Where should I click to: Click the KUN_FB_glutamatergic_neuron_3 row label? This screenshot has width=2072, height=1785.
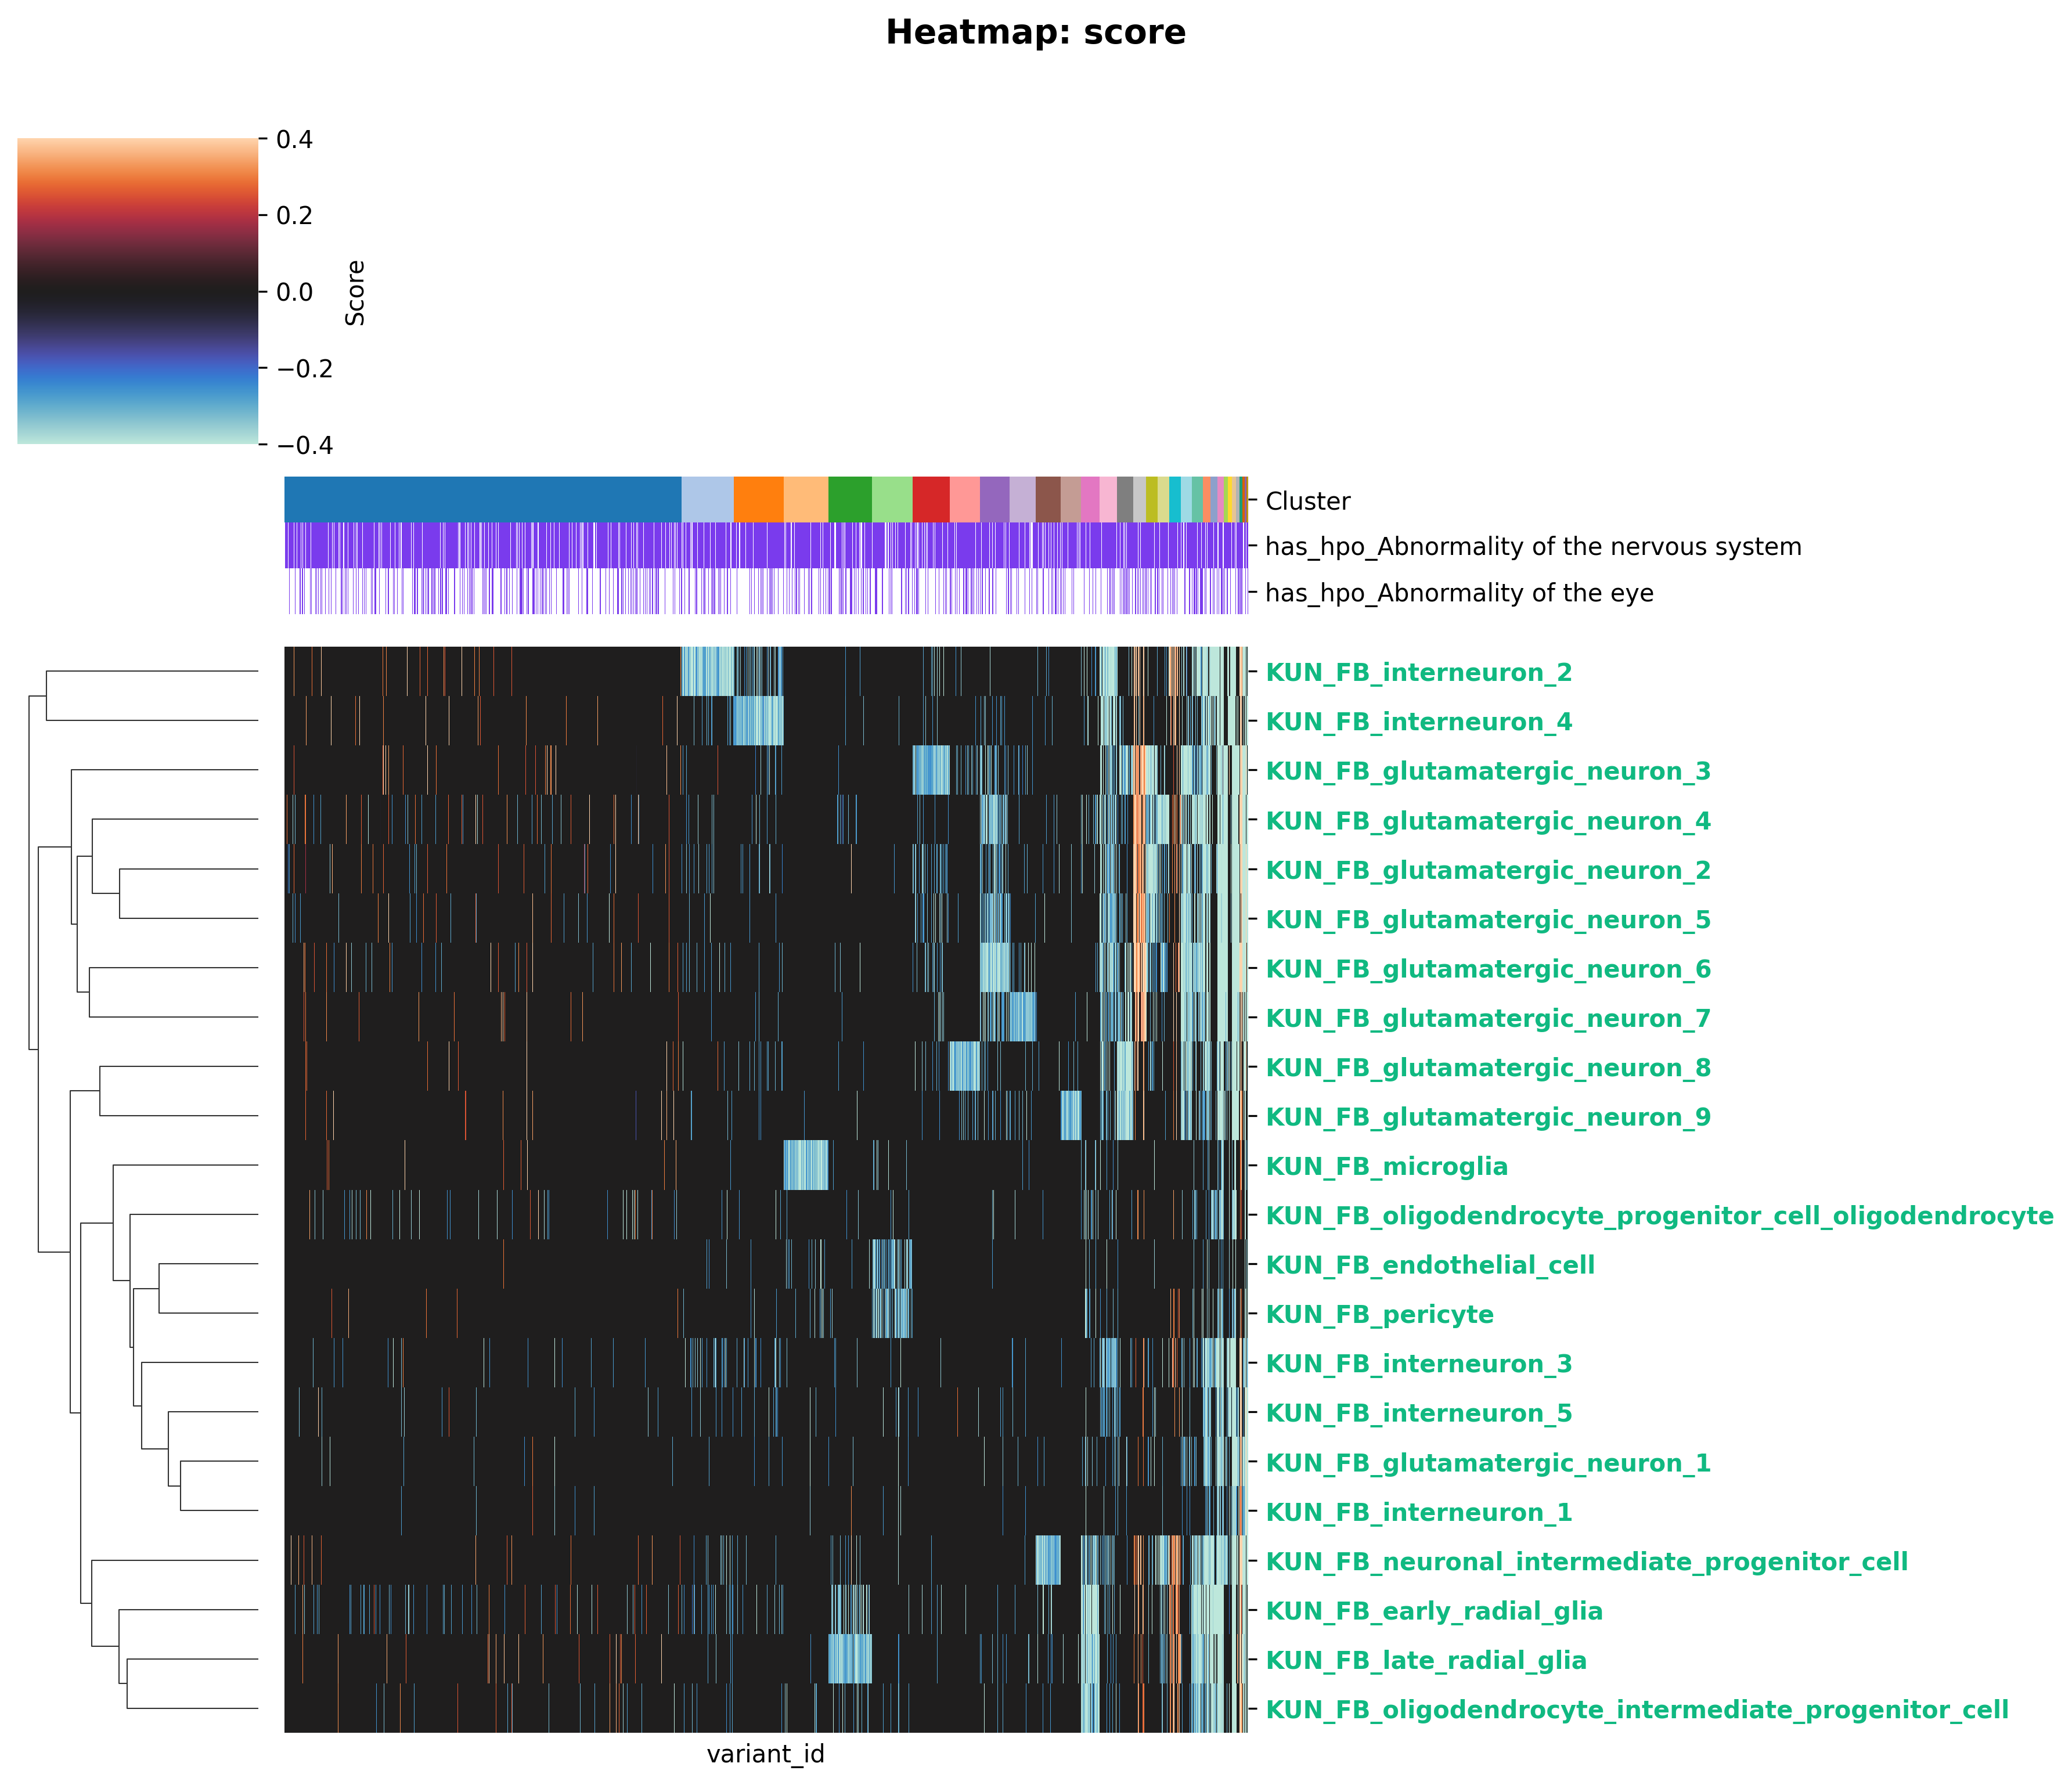click(1487, 771)
